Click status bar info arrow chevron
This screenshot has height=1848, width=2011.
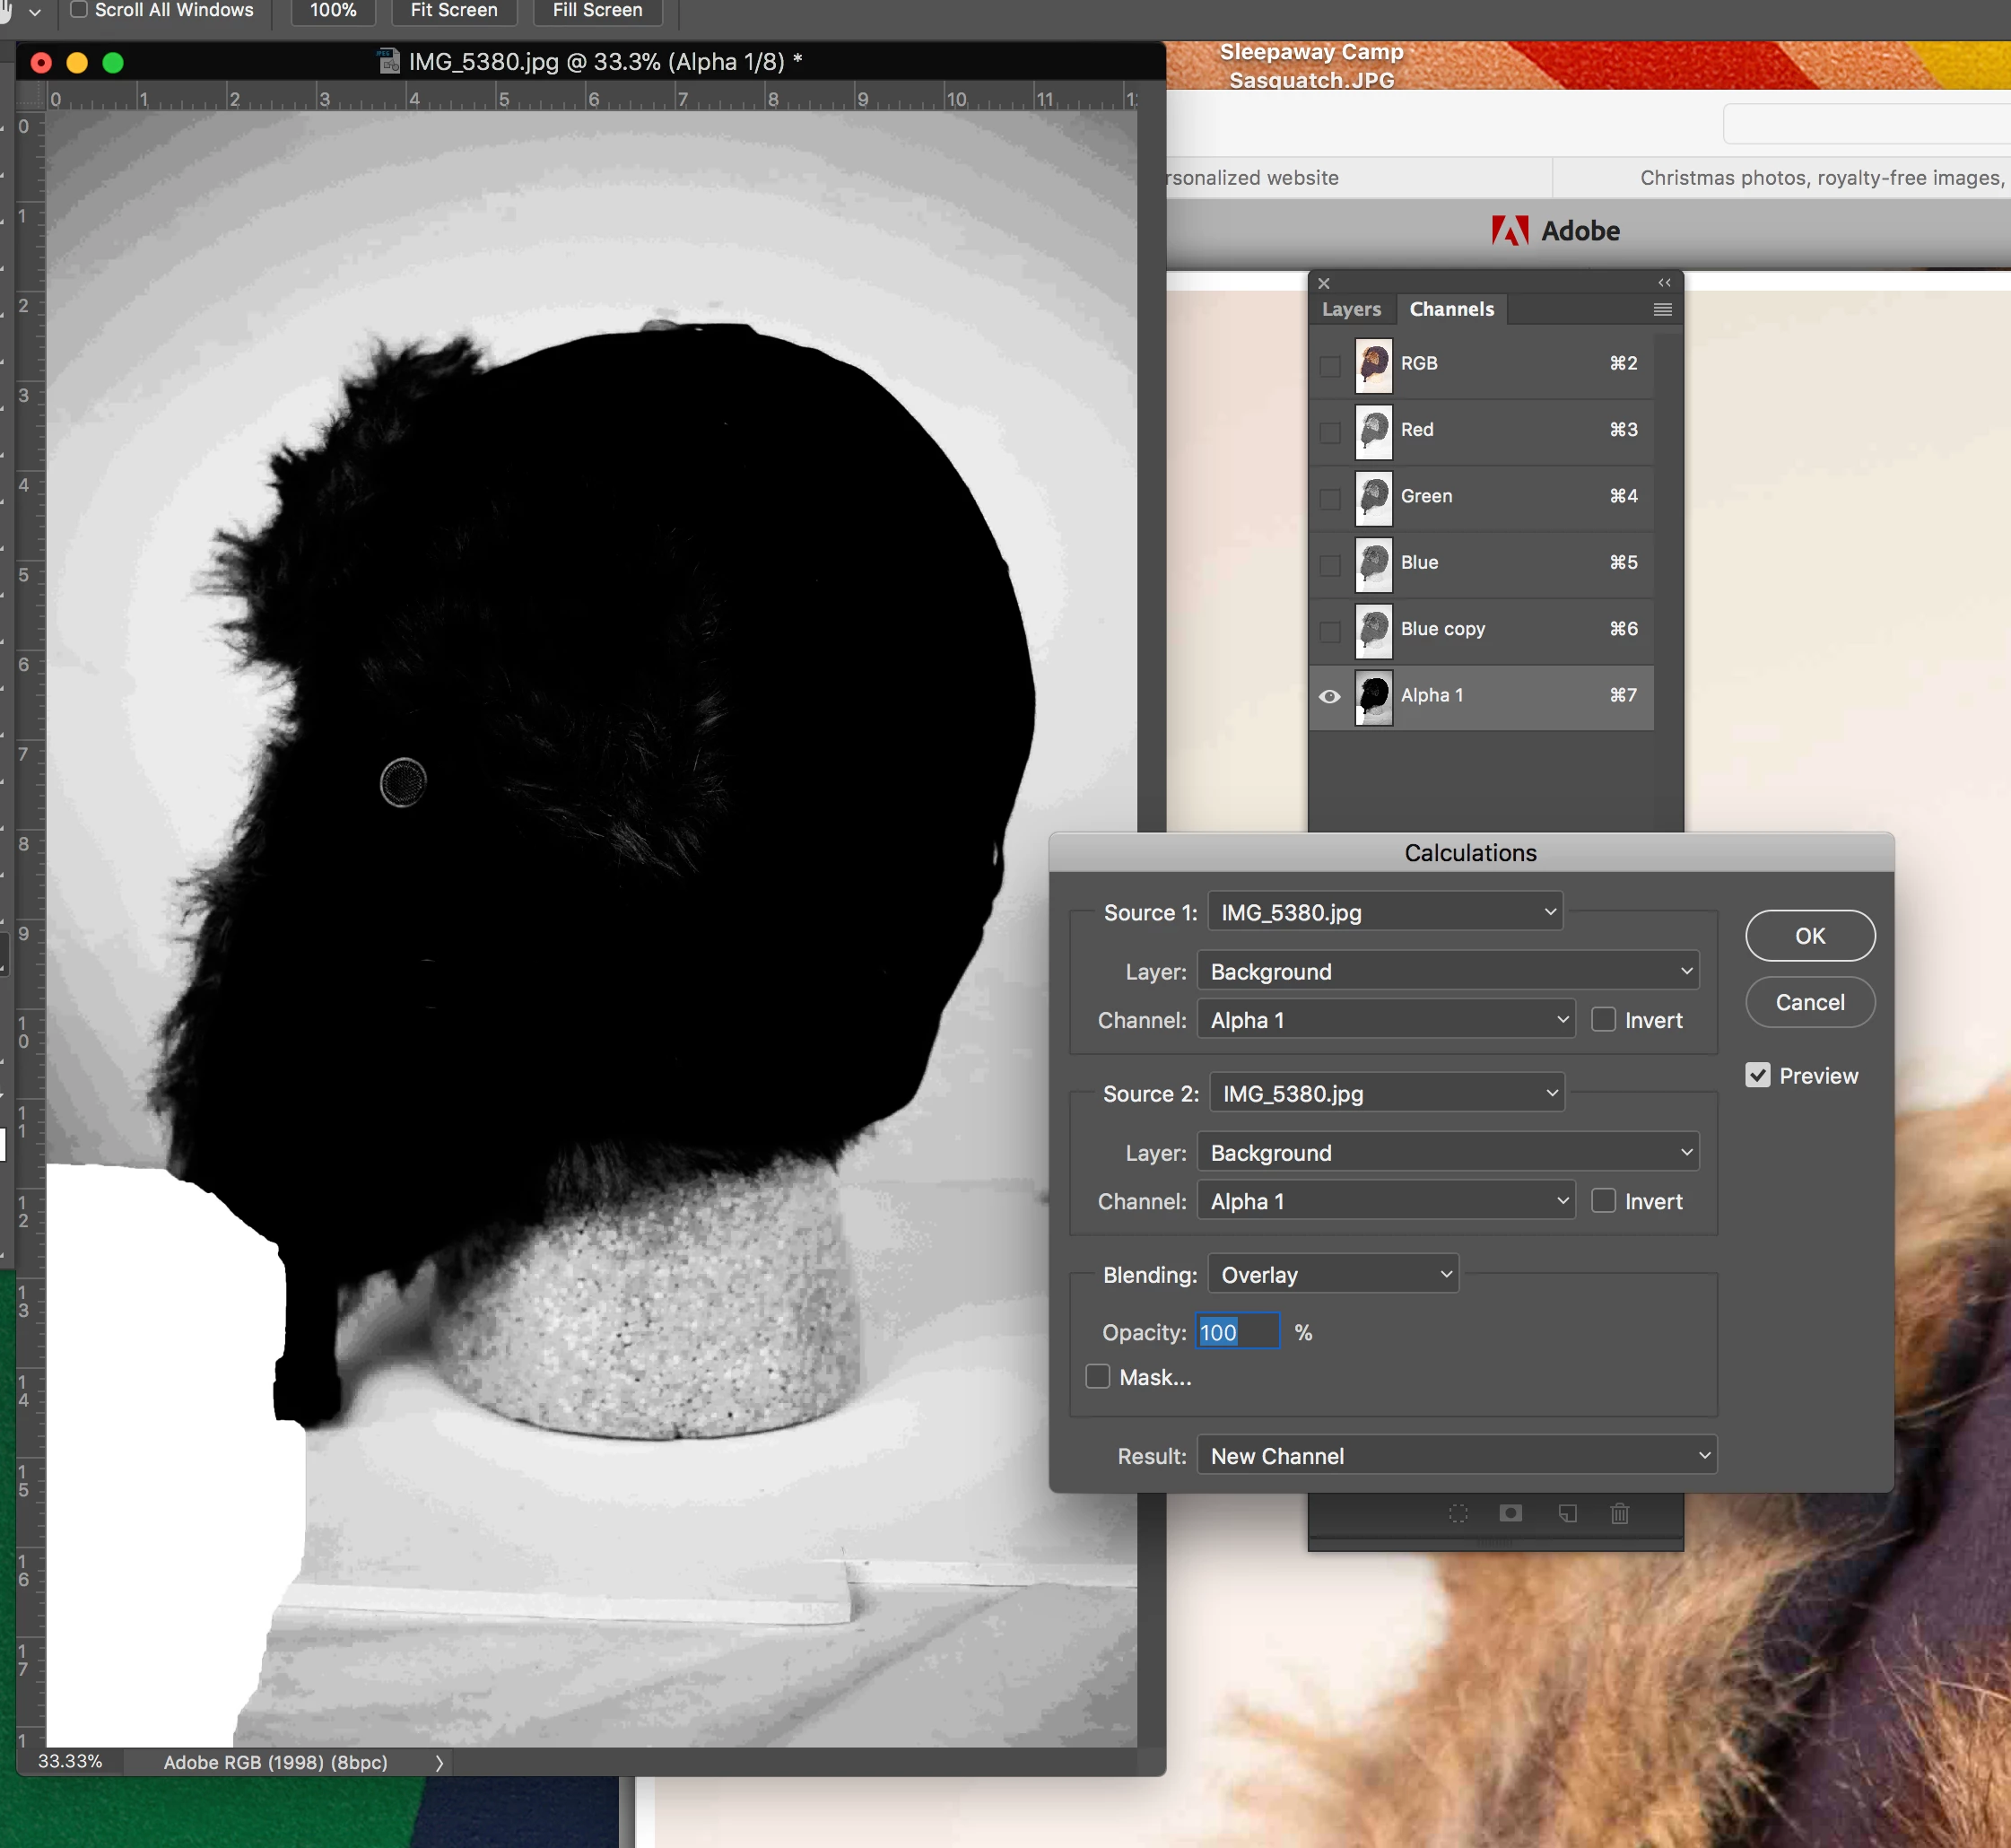click(x=439, y=1763)
